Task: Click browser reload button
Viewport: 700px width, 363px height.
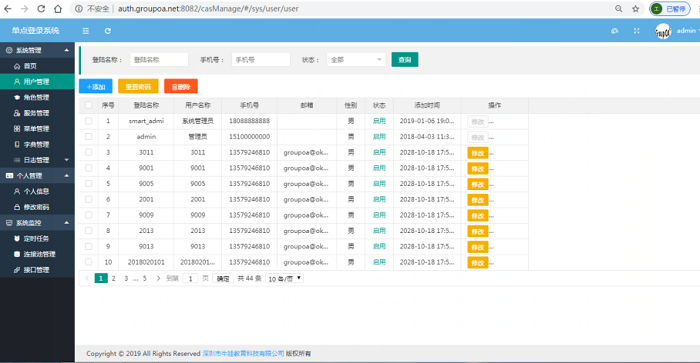Action: point(41,8)
